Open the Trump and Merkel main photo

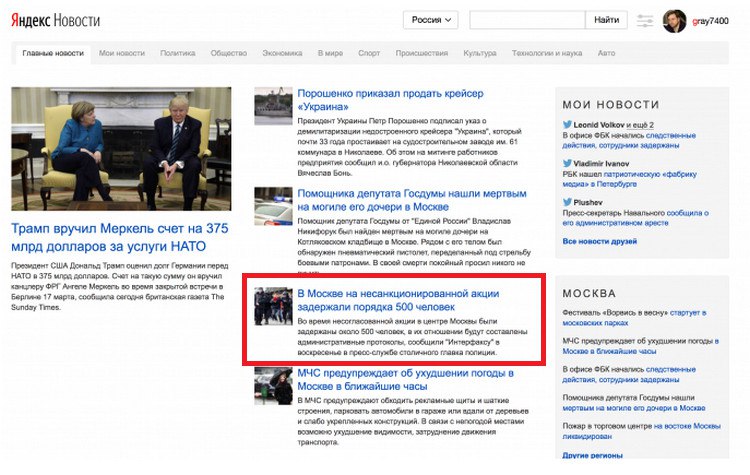[121, 149]
